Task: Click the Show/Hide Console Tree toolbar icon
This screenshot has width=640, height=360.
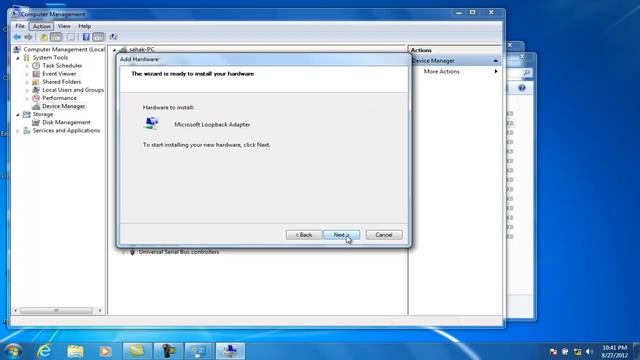Action: tap(56, 37)
